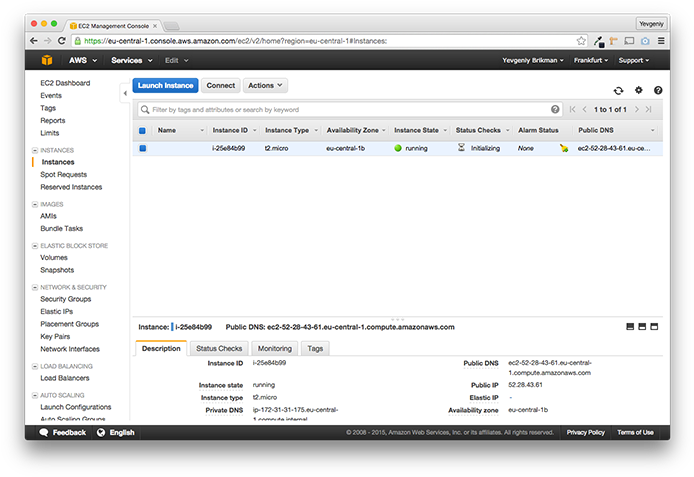
Task: Click the AWS cube logo icon
Action: click(x=45, y=61)
